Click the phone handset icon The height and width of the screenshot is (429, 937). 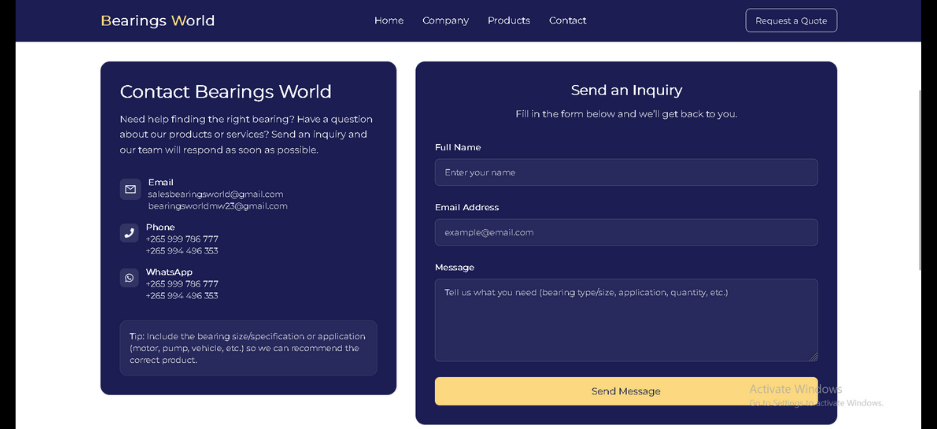[129, 233]
